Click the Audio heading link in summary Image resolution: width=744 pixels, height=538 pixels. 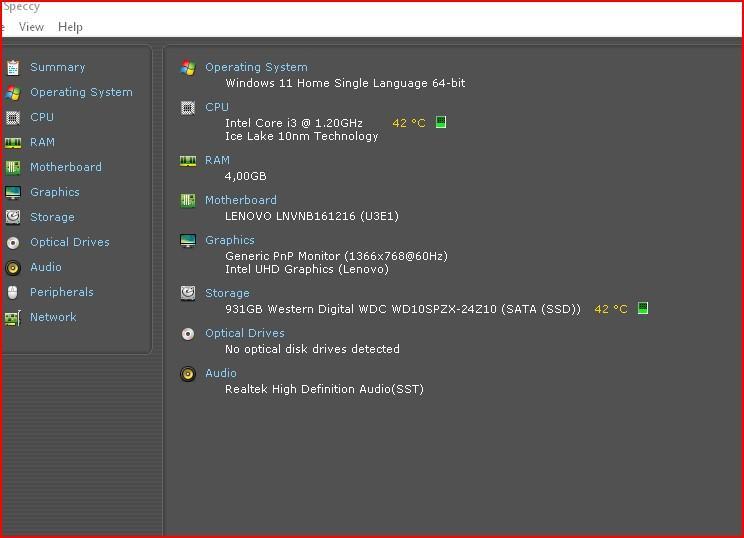[x=221, y=373]
